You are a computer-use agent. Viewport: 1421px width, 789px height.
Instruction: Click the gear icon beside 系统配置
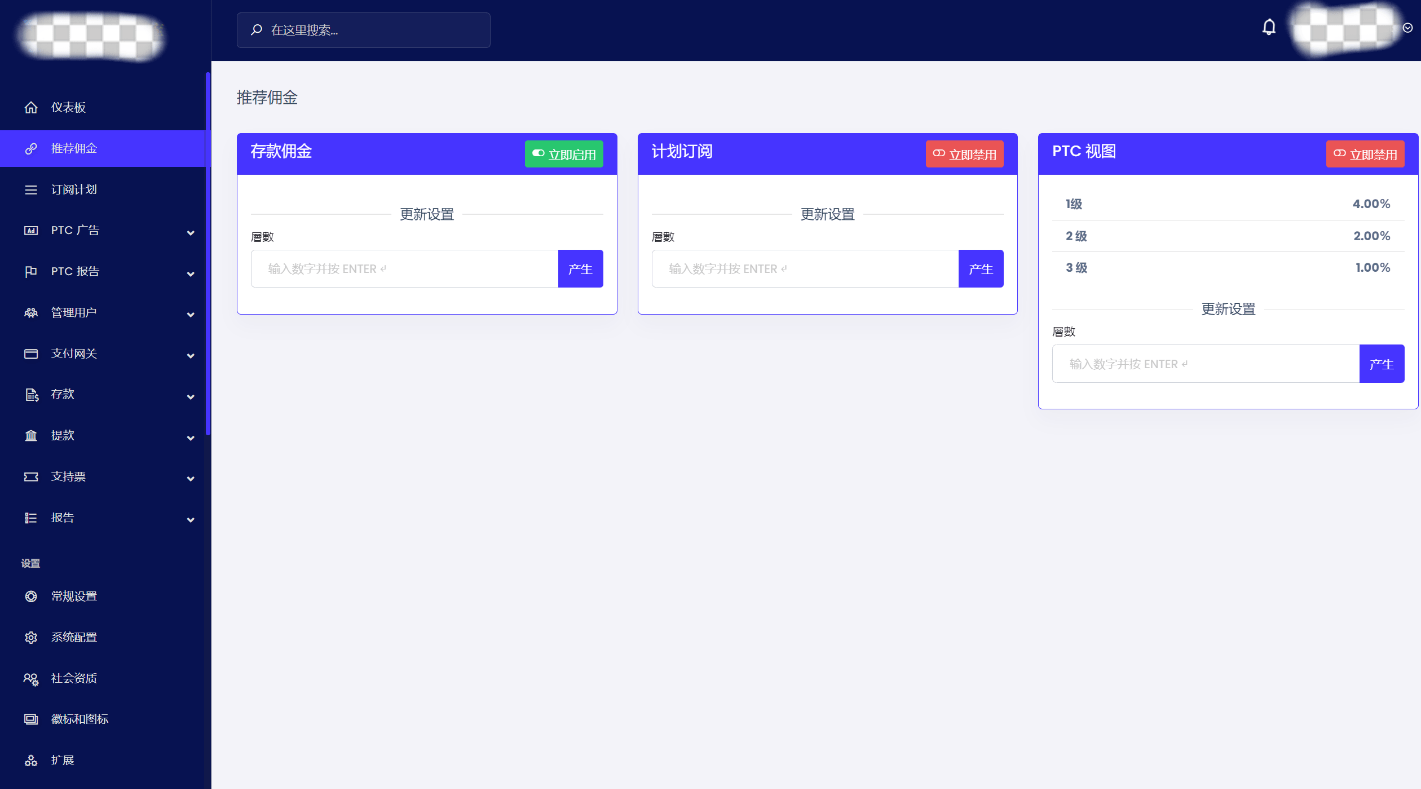point(31,638)
